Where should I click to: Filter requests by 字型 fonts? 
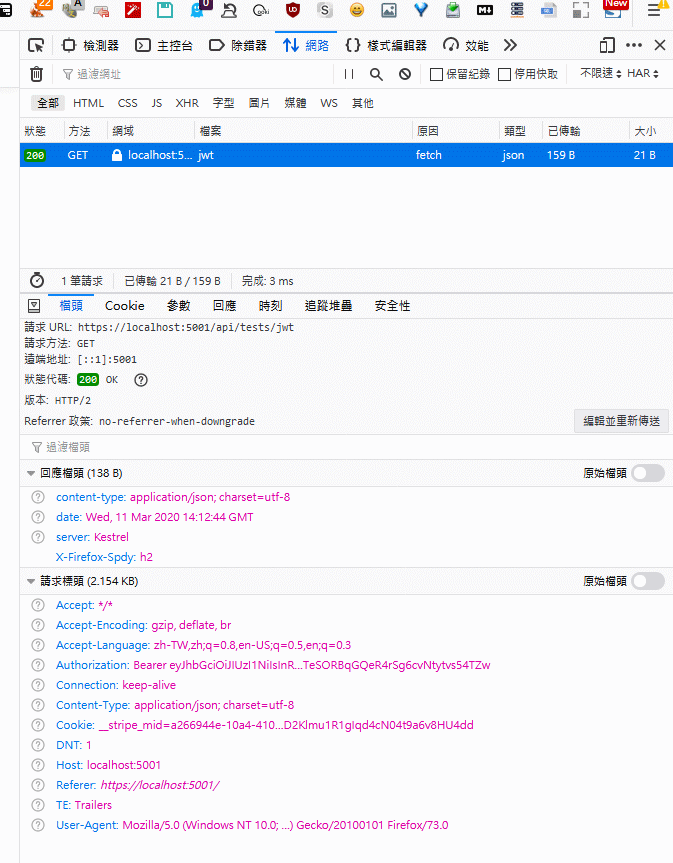[223, 103]
